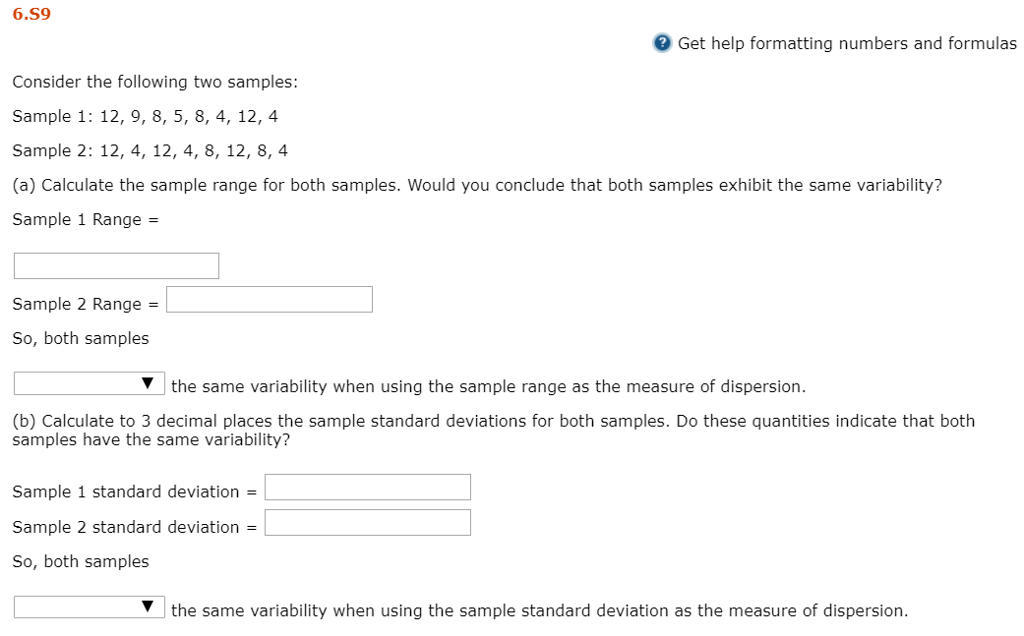Open the part (b) variability dropdown
Screen dimensions: 1024x636
click(88, 606)
